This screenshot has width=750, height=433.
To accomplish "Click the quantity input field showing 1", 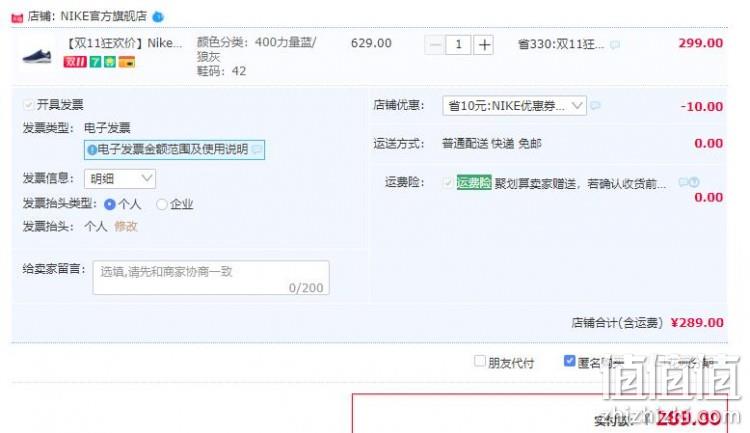I will click(x=458, y=45).
